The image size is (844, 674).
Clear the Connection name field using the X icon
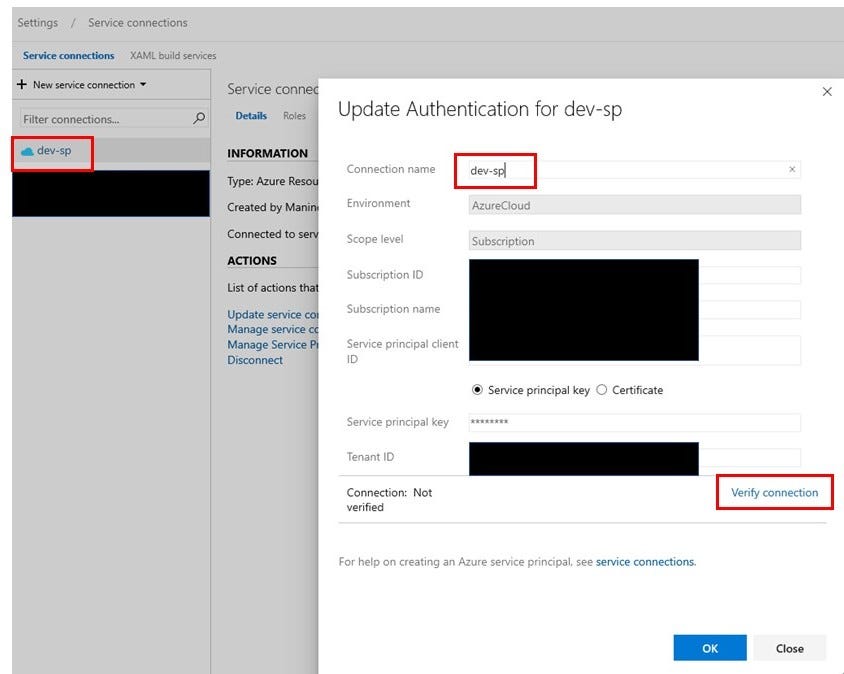pos(792,170)
